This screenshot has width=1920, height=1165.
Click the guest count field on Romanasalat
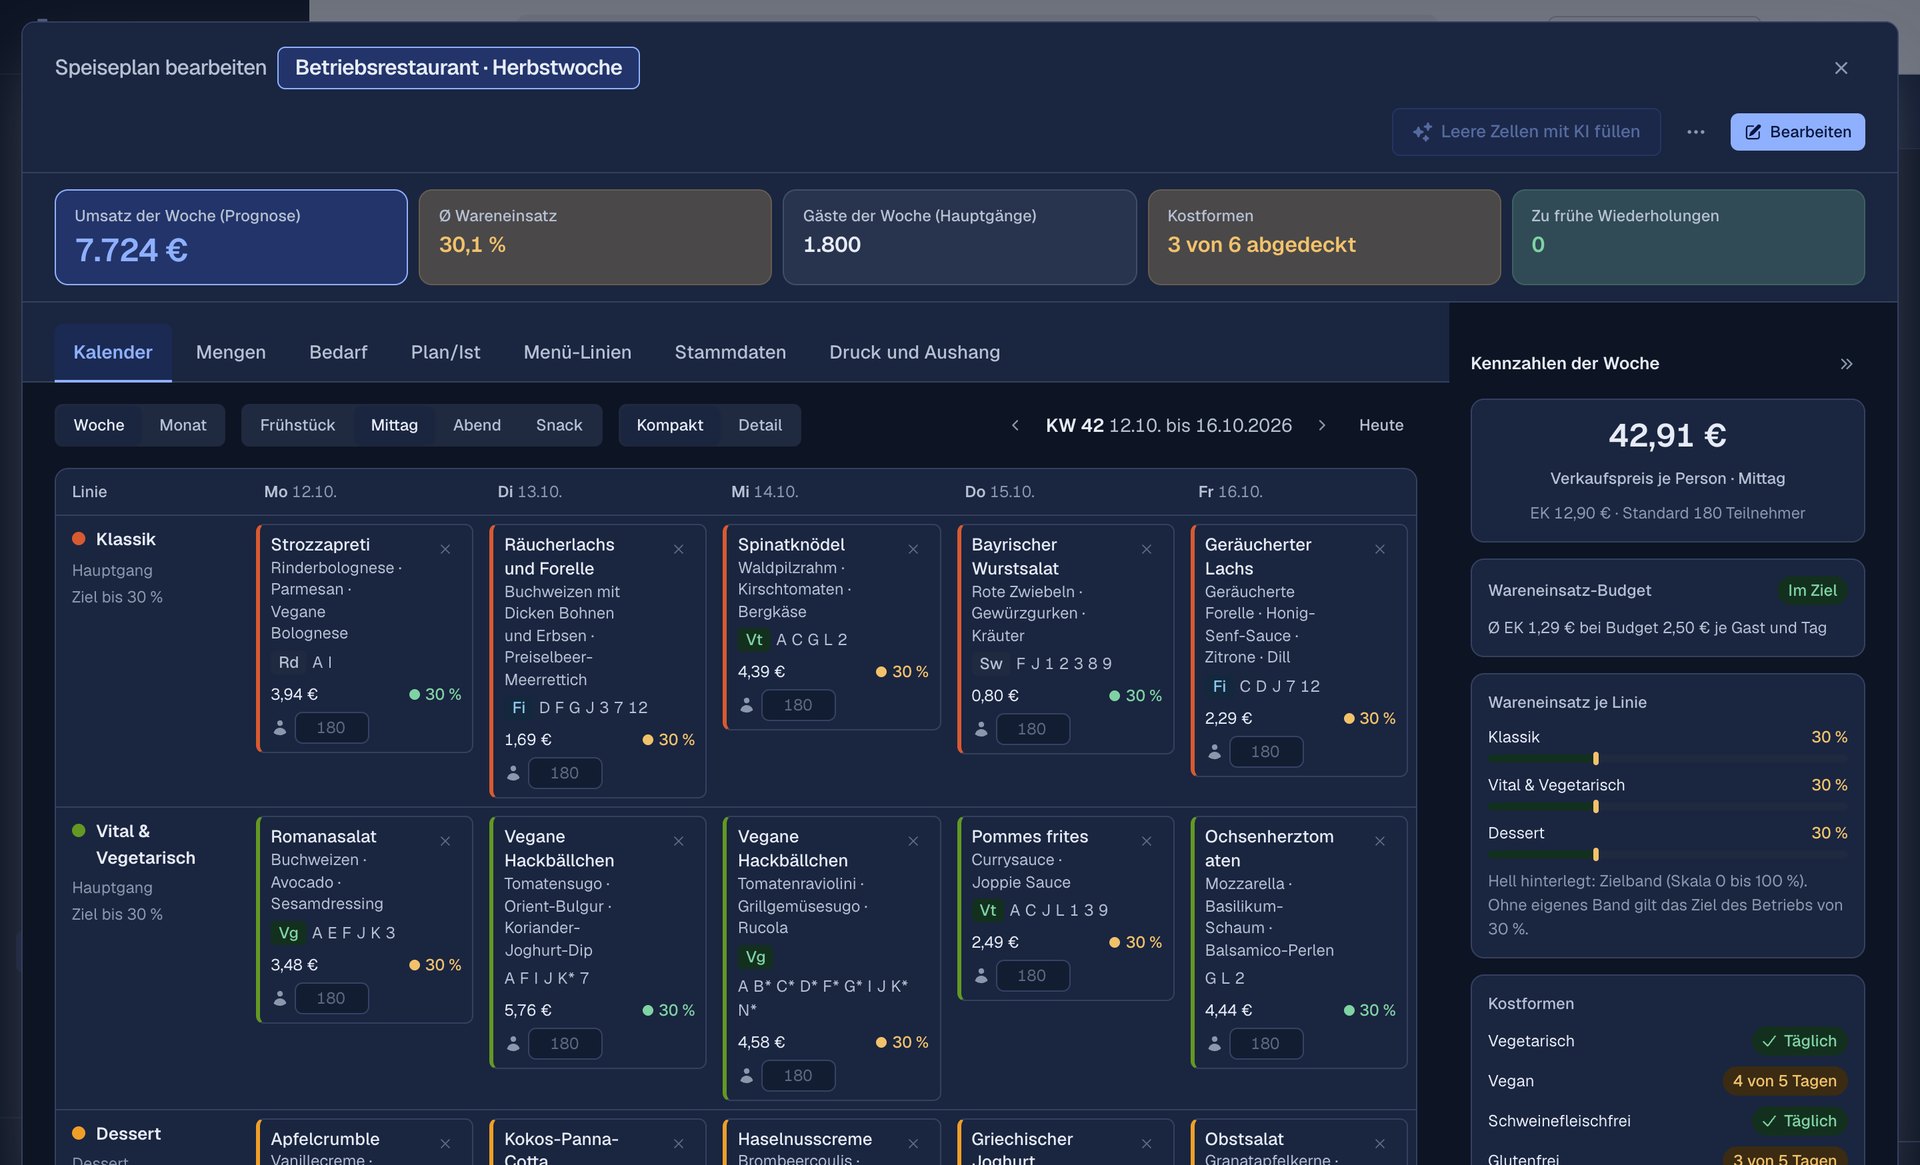click(x=331, y=998)
